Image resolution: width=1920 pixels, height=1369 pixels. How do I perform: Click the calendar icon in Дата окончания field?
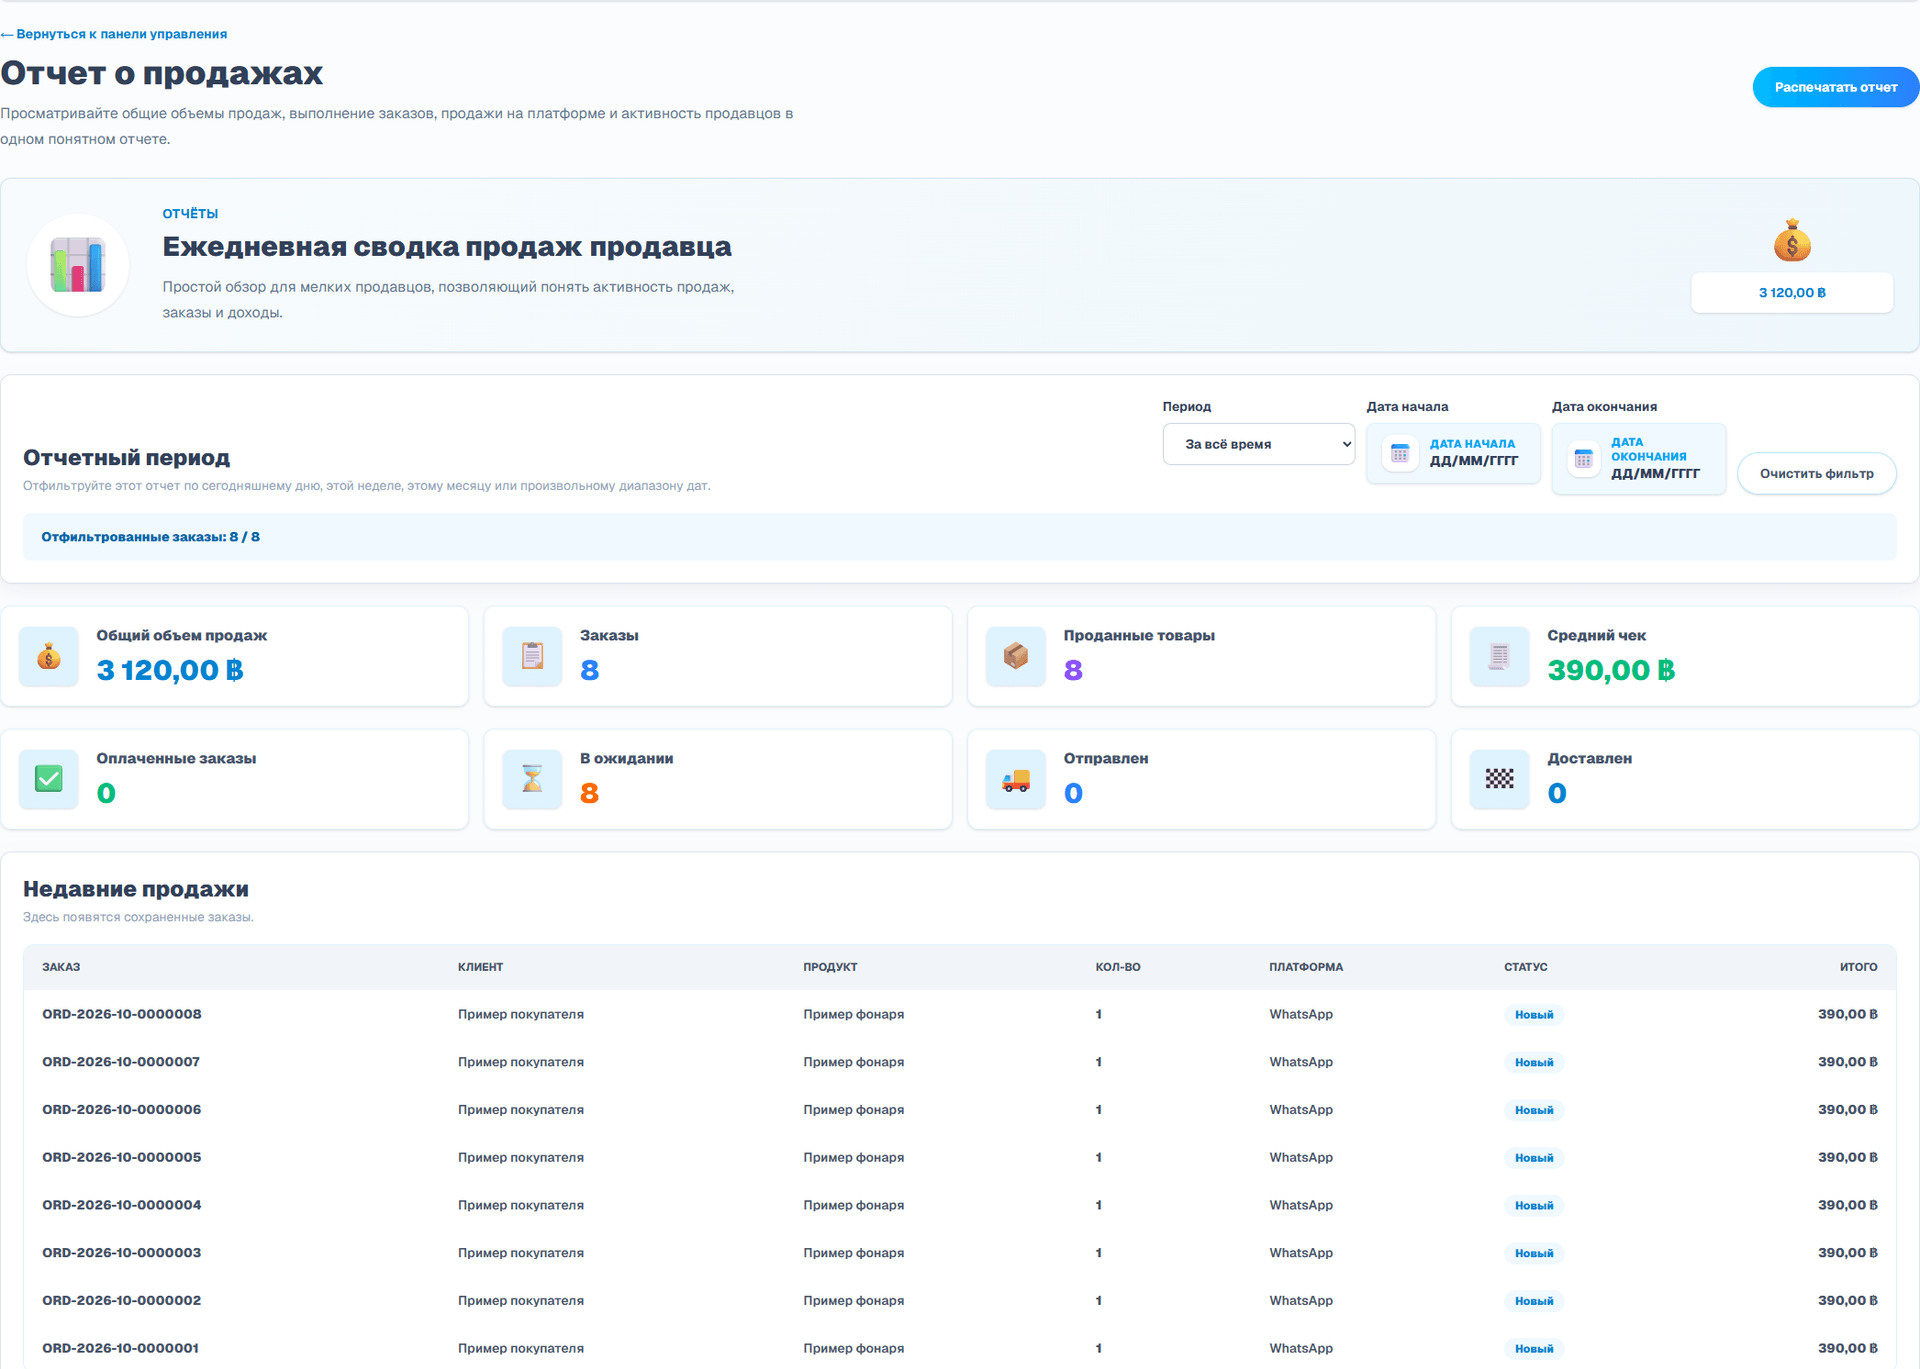tap(1583, 459)
